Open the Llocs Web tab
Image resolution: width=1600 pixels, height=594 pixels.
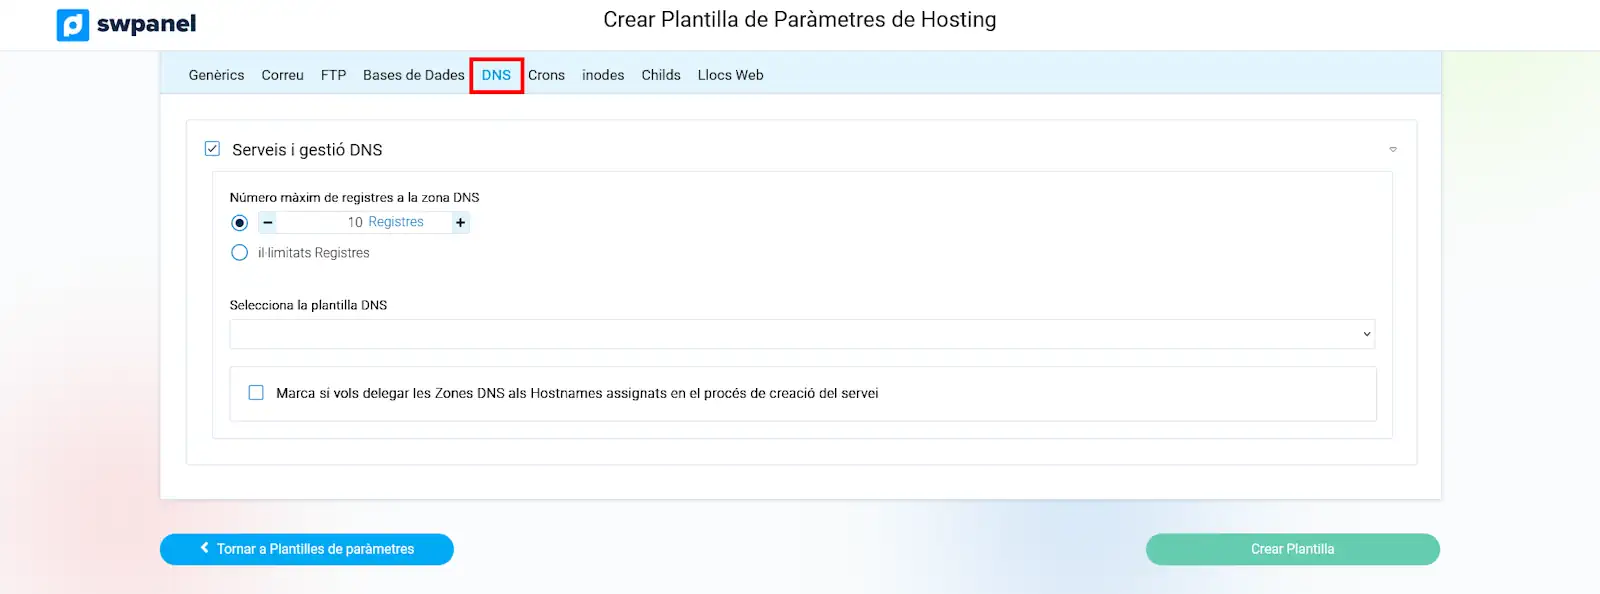click(x=730, y=75)
